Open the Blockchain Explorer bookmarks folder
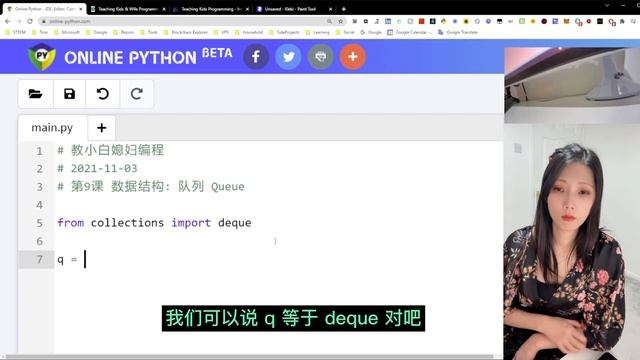Screen dimensions: 640x360 pos(186,32)
